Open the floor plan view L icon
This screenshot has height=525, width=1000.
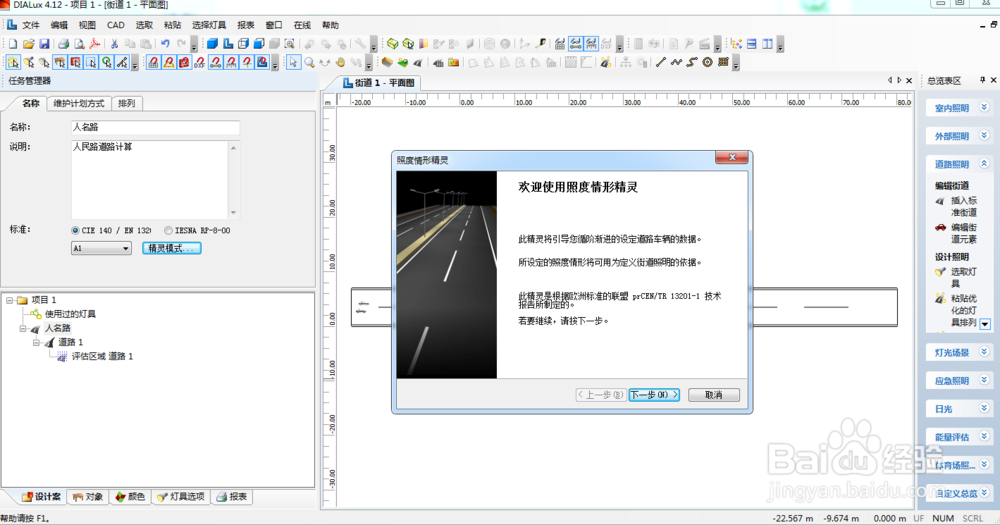[228, 43]
